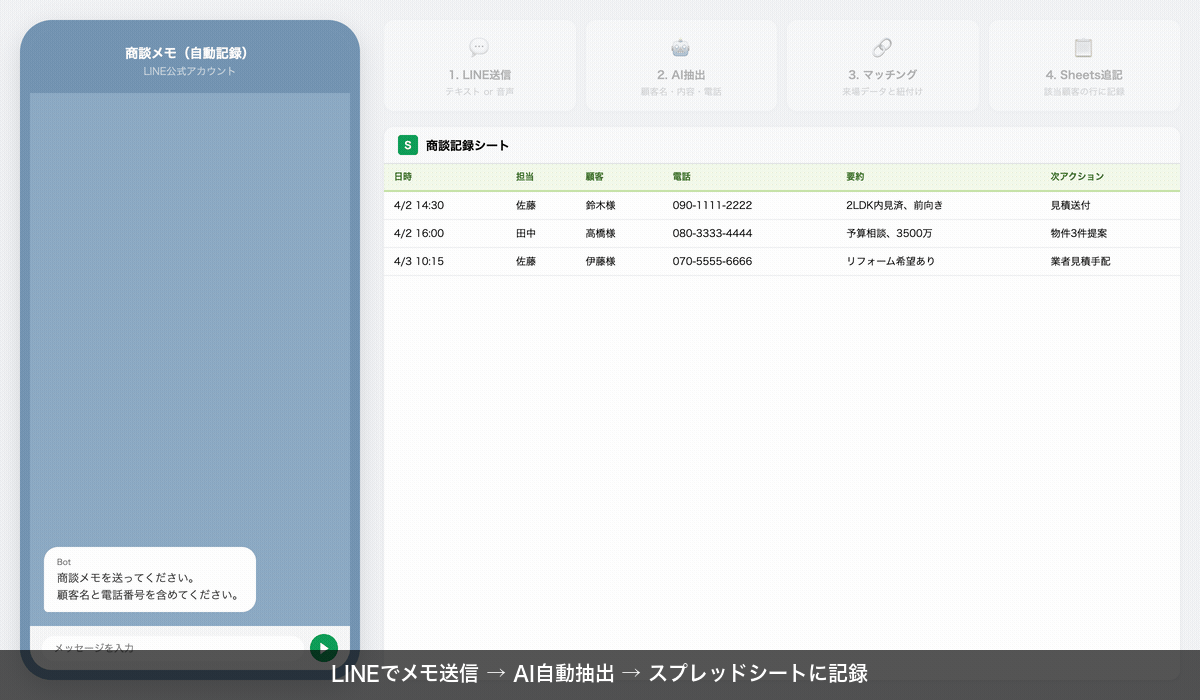Open the clipboard icon on Sheets追記 step
Viewport: 1200px width, 700px height.
[1084, 48]
